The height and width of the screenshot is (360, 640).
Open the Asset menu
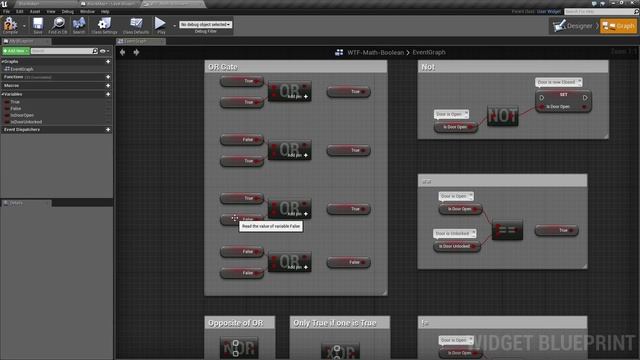pyautogui.click(x=35, y=11)
